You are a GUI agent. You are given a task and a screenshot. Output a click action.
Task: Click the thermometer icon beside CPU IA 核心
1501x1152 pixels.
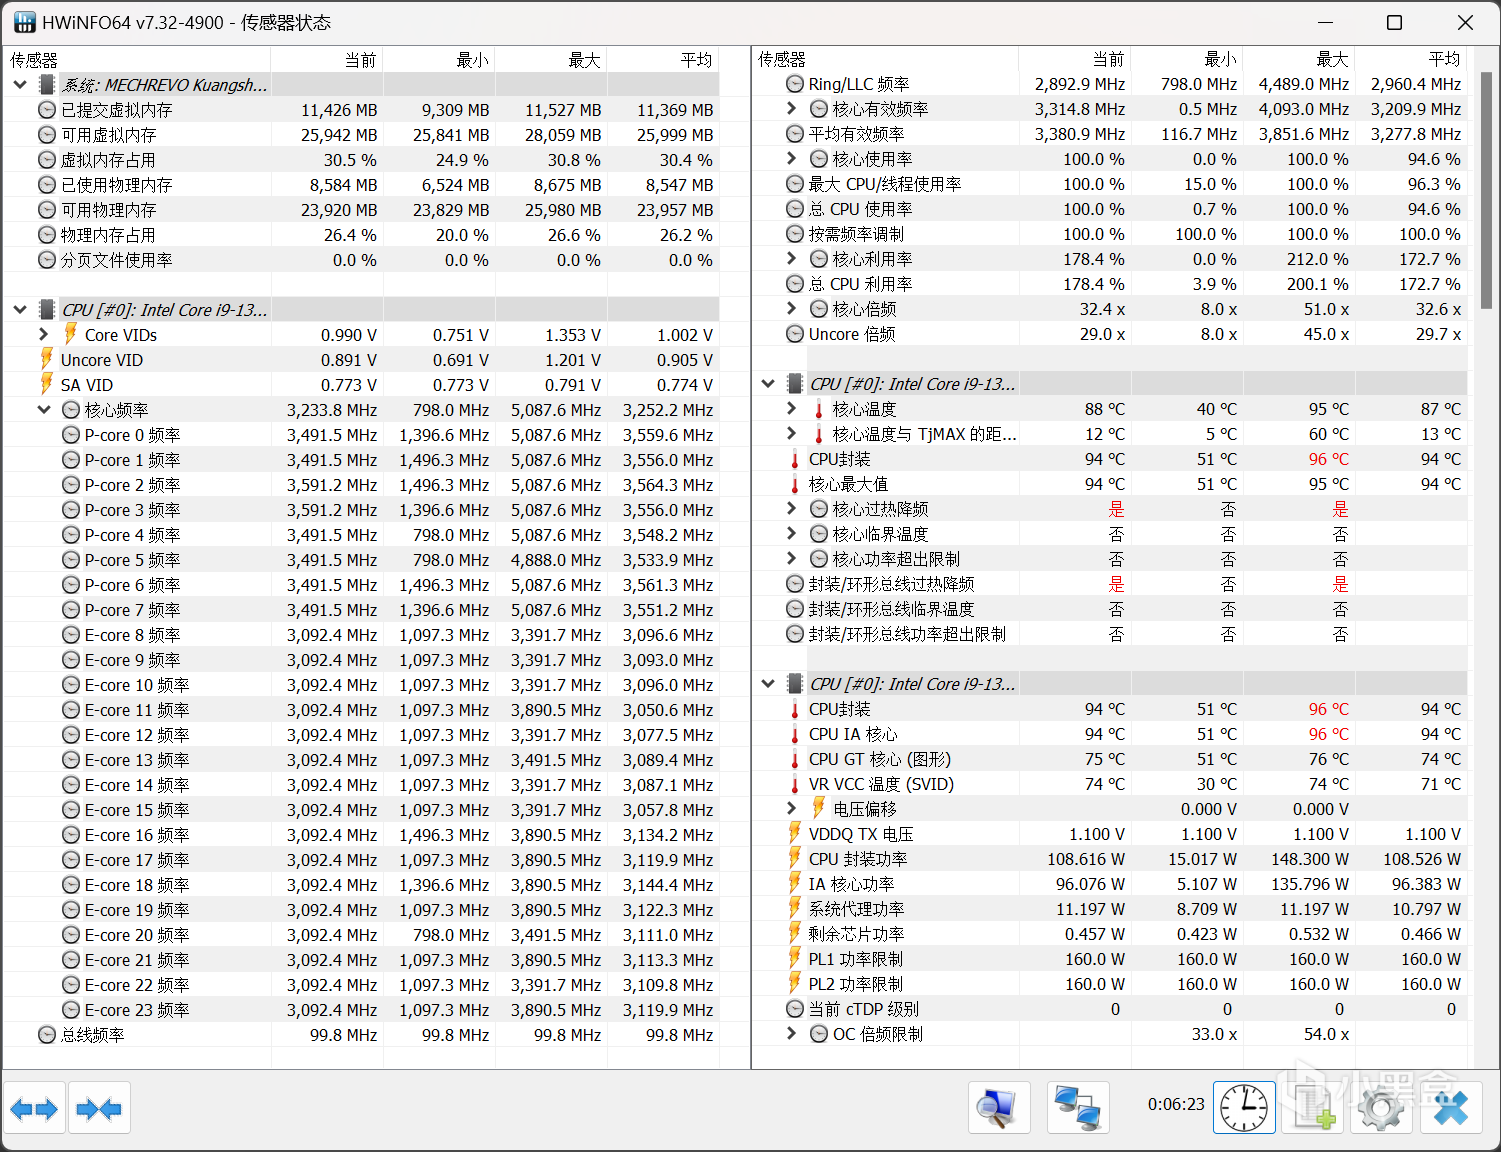795,734
